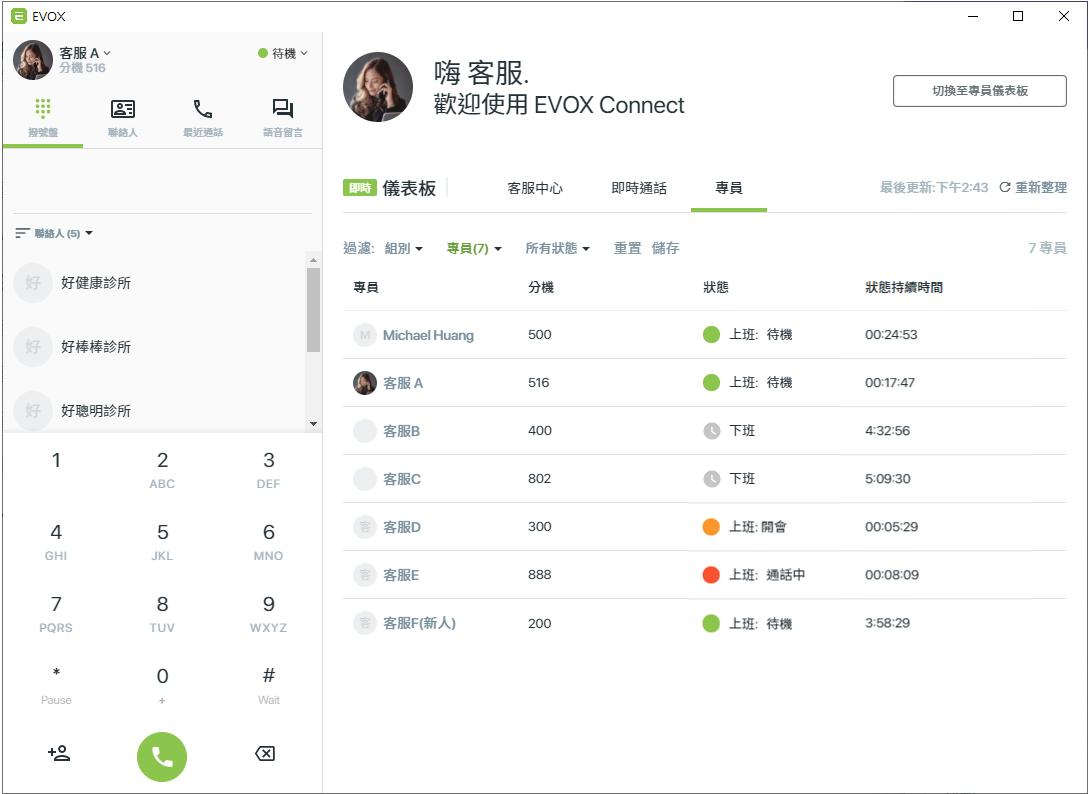Viewport: 1090px width, 794px height.
Task: Click the backspace delete icon
Action: [x=265, y=753]
